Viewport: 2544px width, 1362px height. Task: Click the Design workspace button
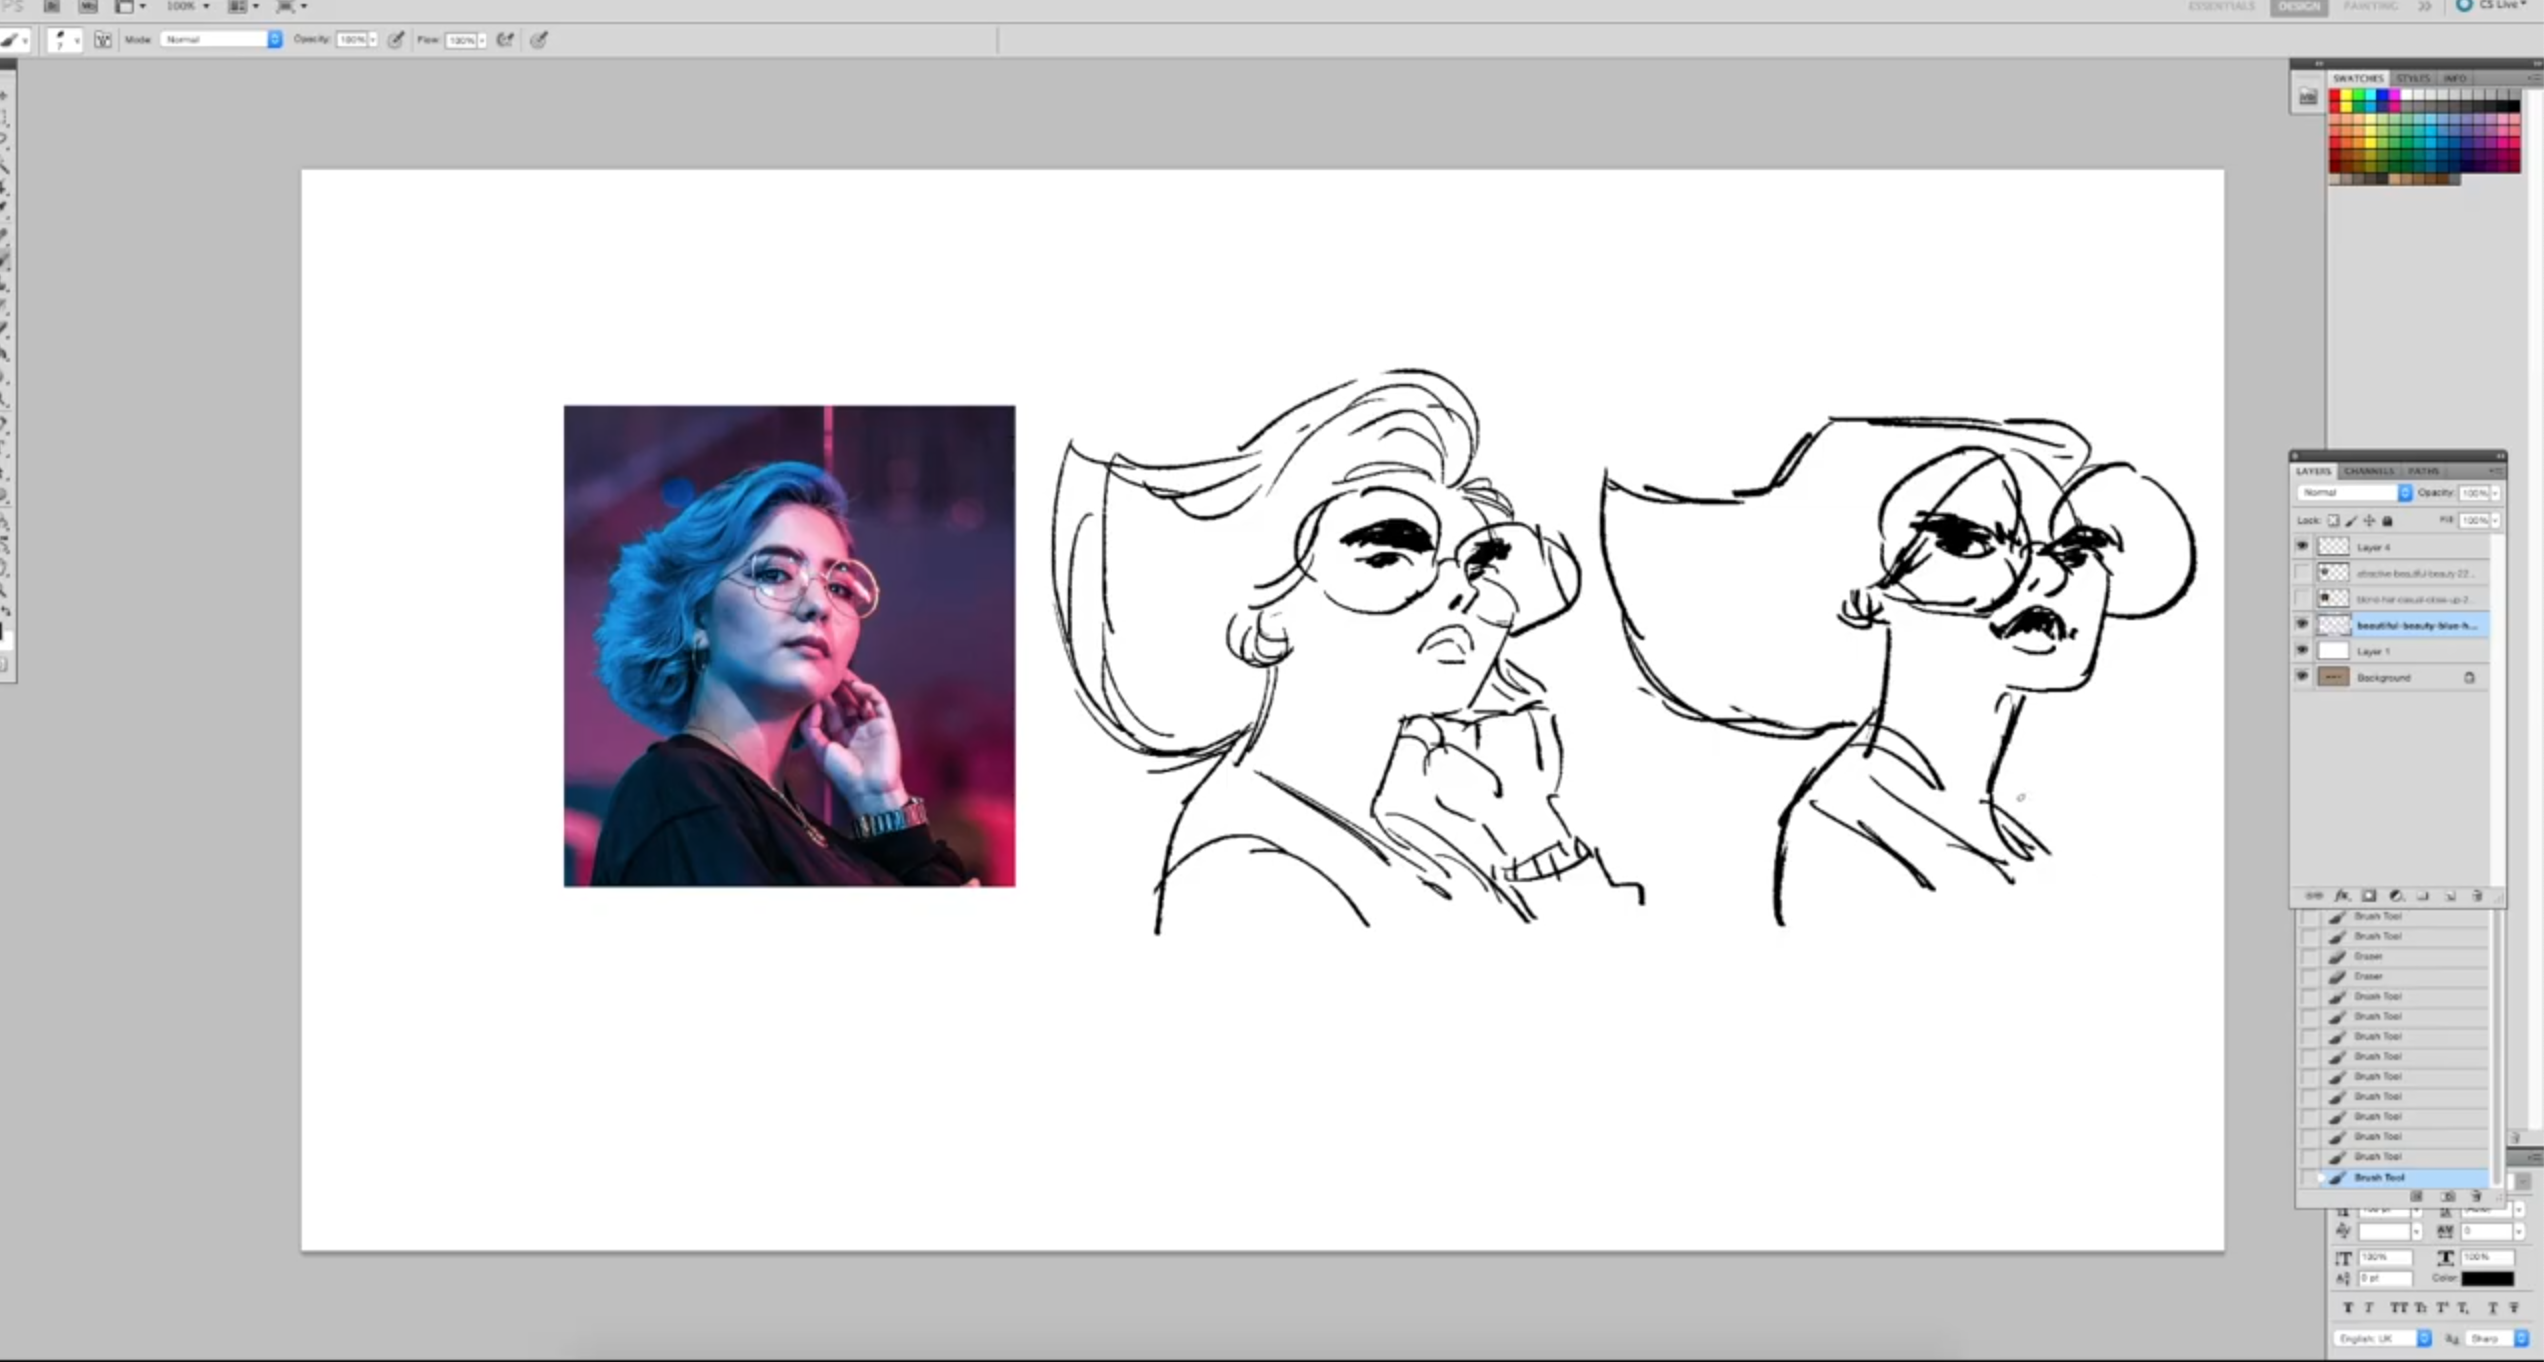2299,7
